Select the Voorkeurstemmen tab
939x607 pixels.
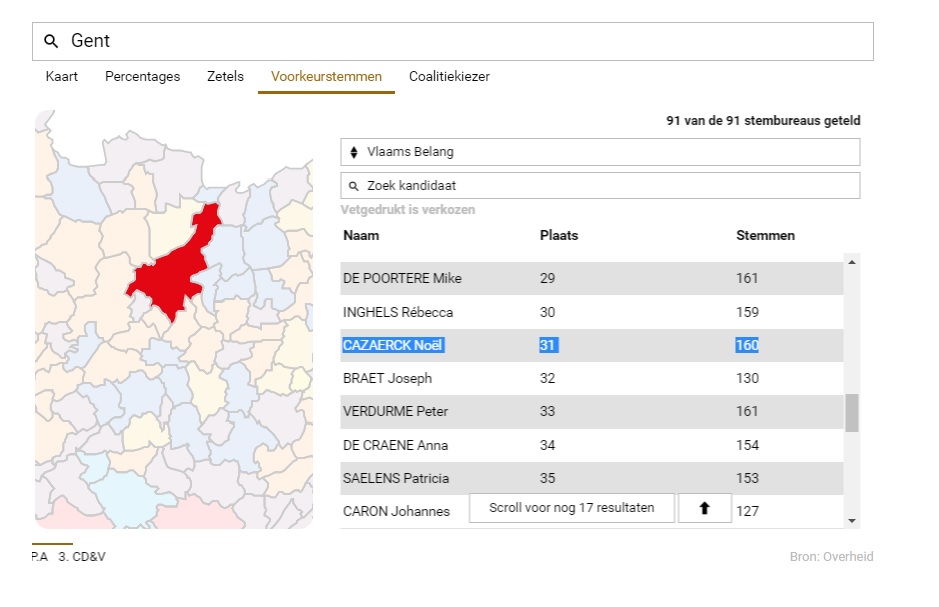click(326, 77)
